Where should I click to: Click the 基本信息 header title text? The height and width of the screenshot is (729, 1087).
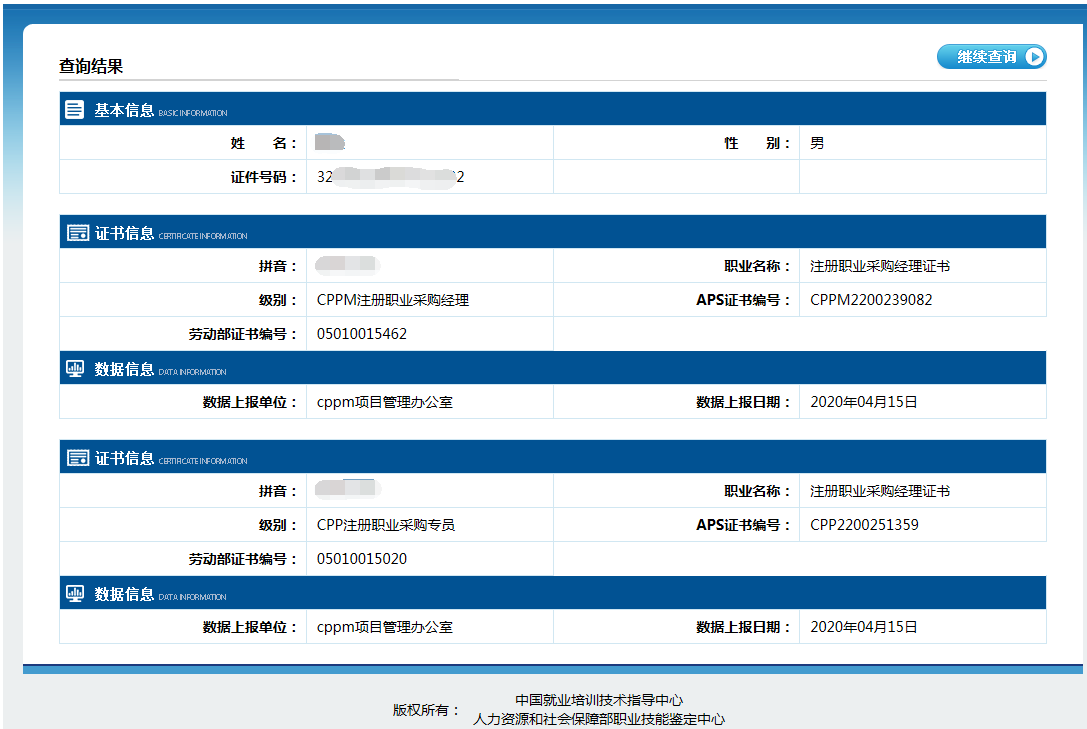click(x=124, y=110)
